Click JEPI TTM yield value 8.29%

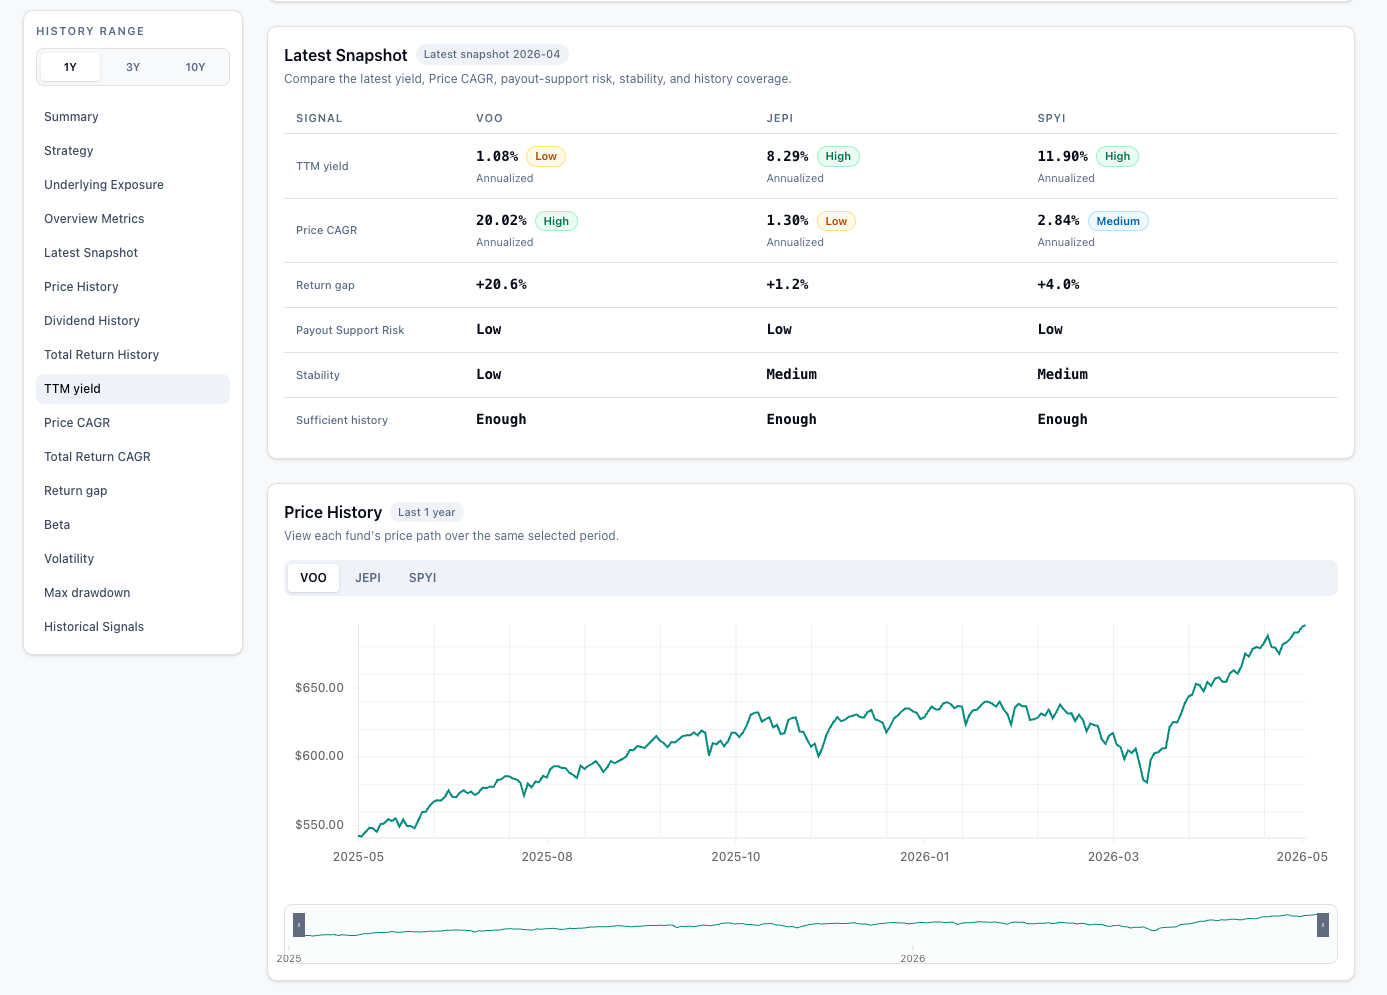point(788,156)
